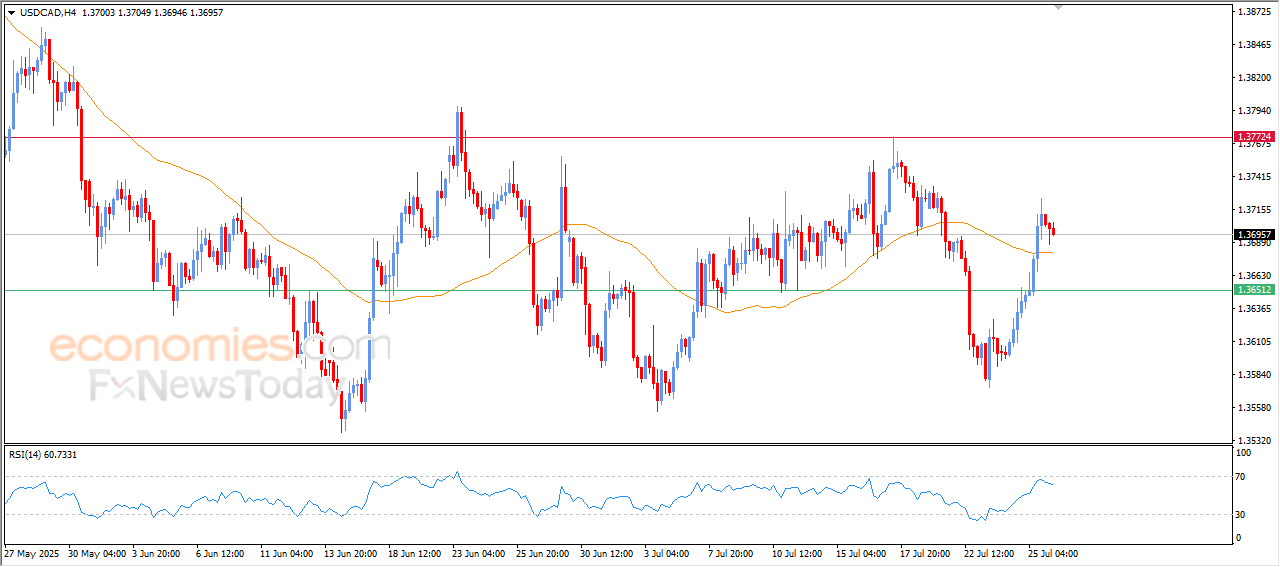This screenshot has width=1280, height=567.
Task: Click the RSI scale value 70
Action: 1242,477
